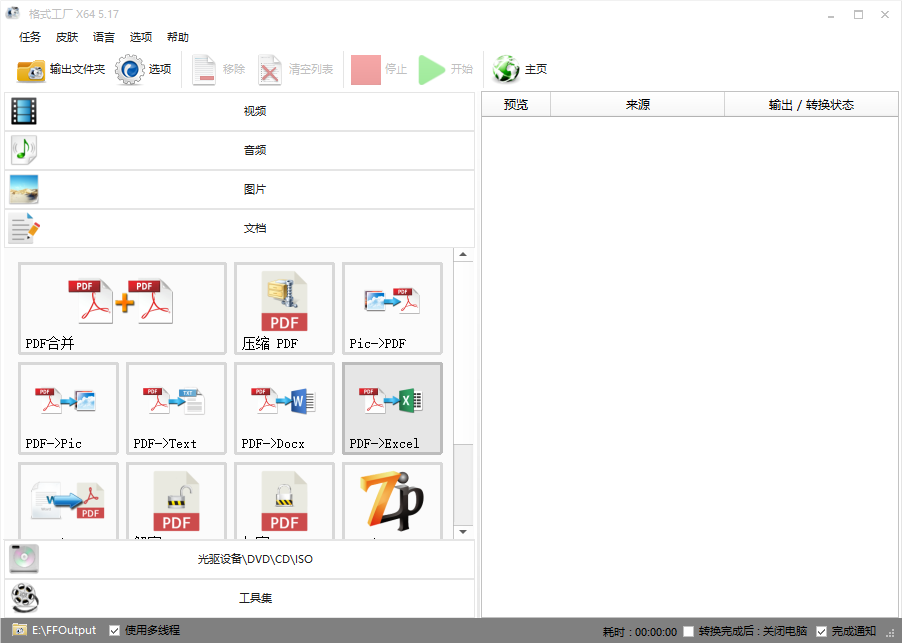Open the PDF->Excel converter tool

(391, 408)
